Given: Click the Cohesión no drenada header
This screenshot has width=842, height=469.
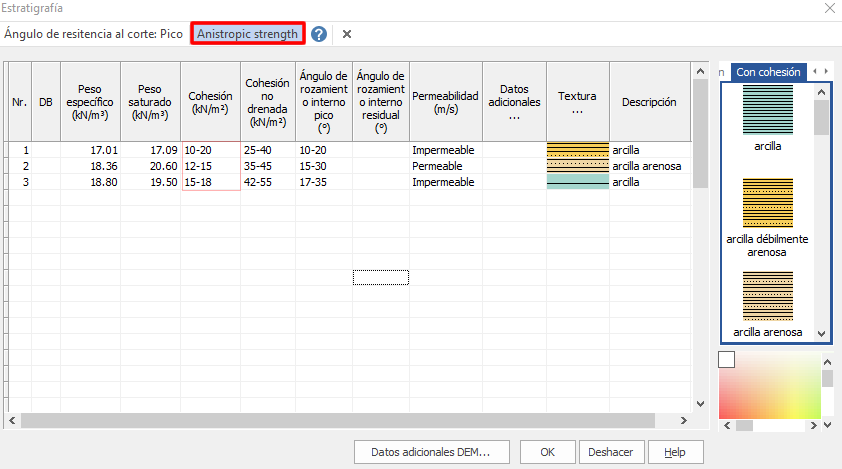Looking at the screenshot, I should pyautogui.click(x=267, y=102).
